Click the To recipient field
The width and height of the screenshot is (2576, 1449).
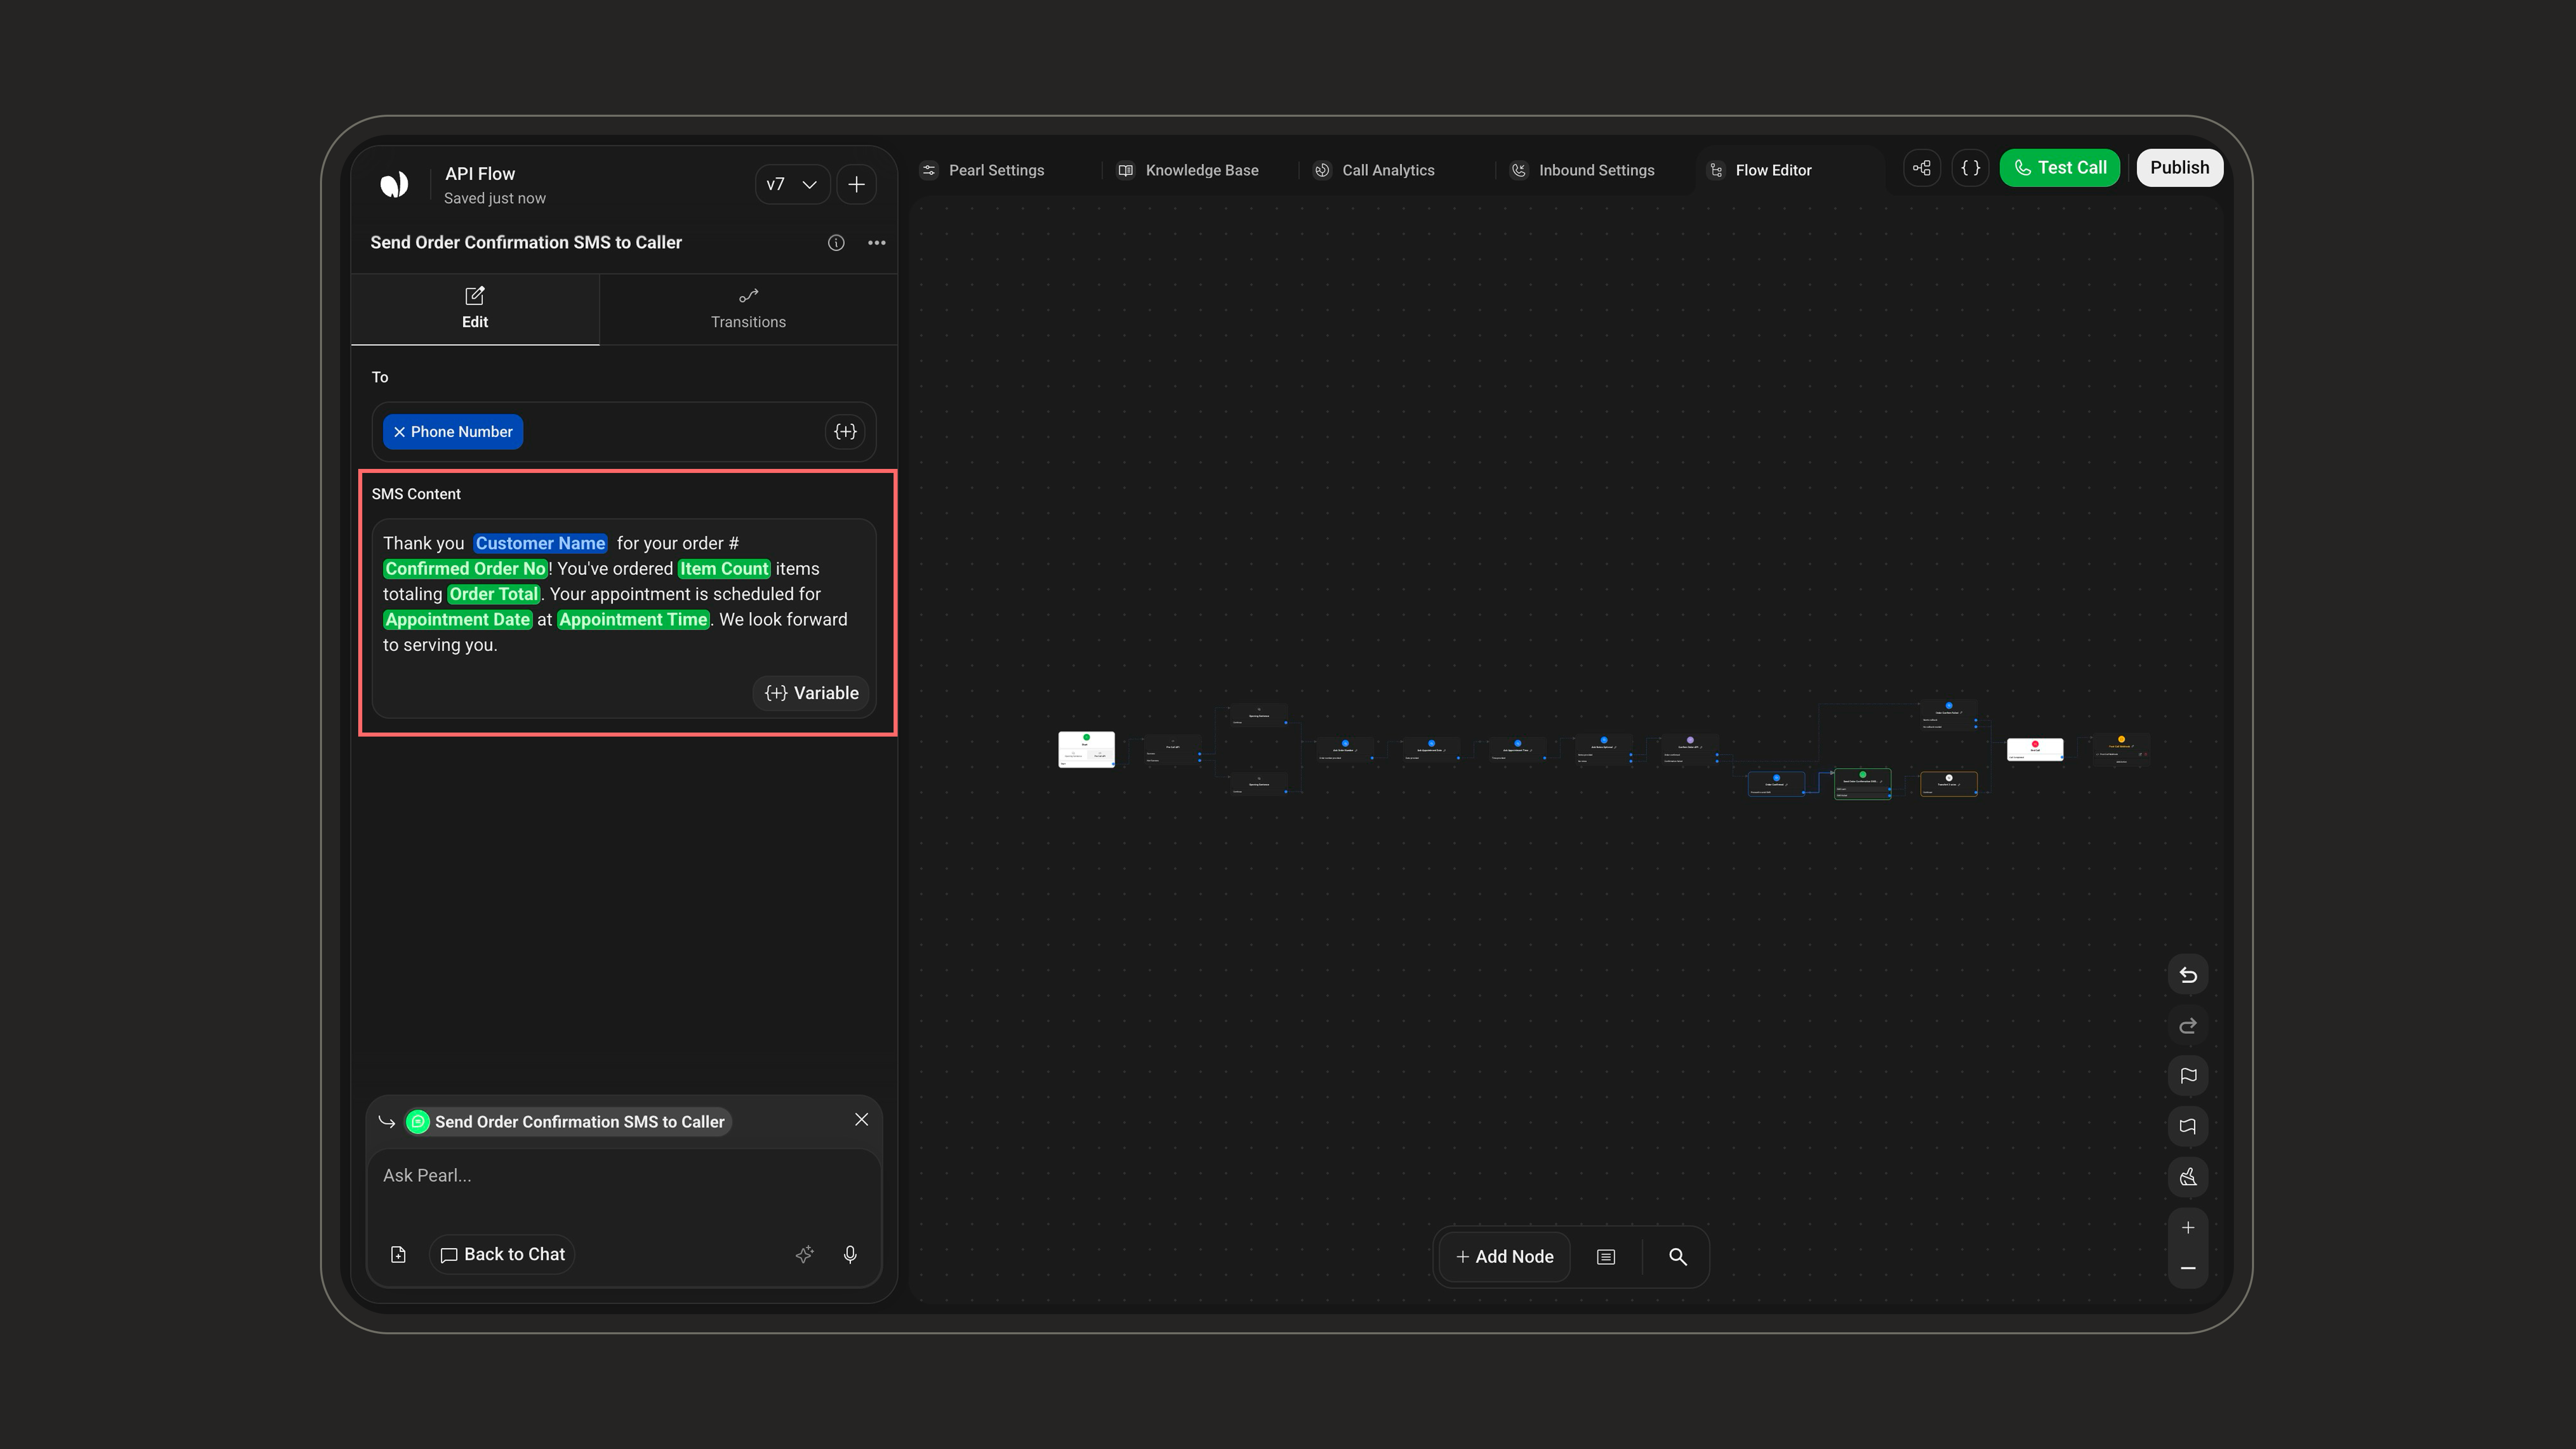tap(624, 432)
